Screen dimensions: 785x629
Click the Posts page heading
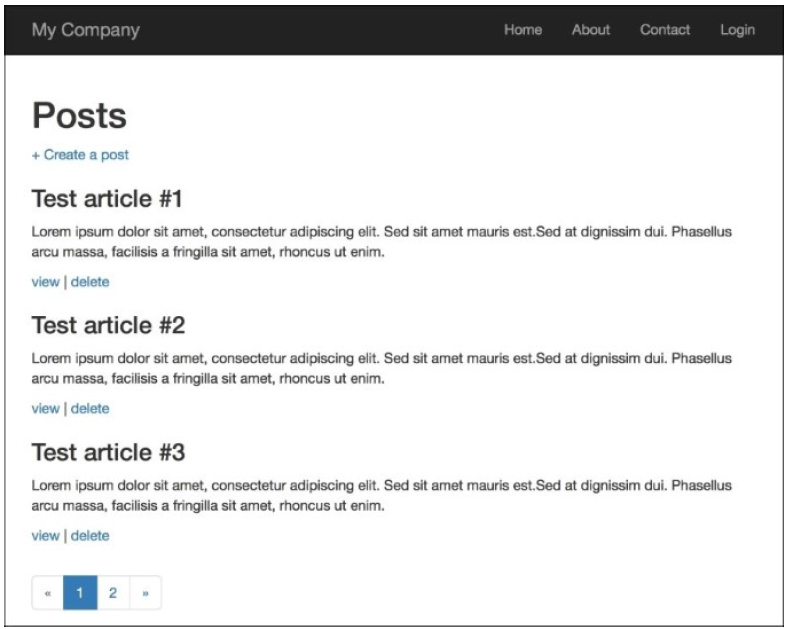pos(80,117)
